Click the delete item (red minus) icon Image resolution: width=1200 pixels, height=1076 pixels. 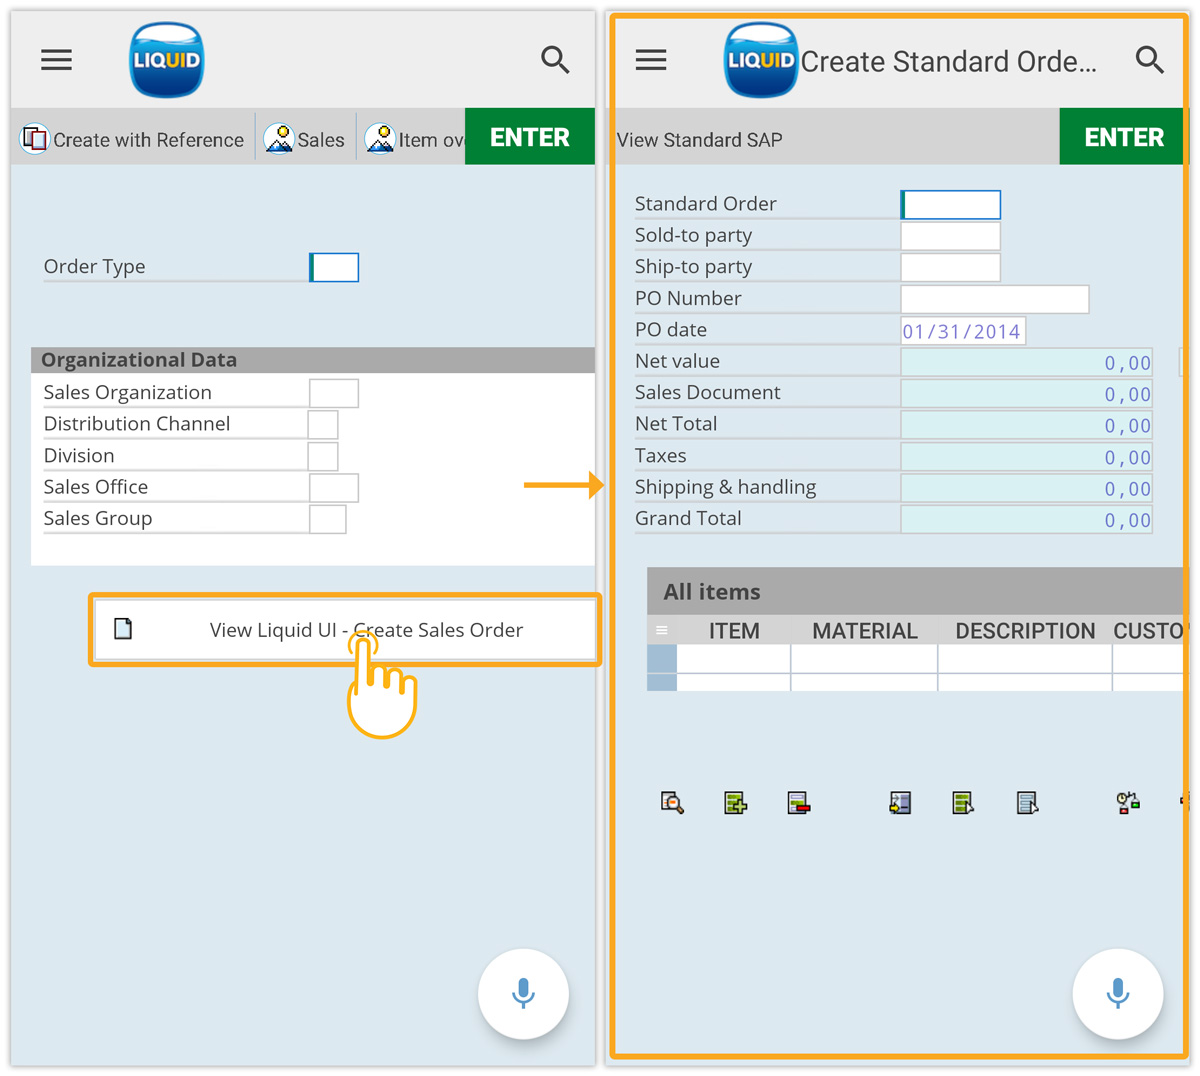798,803
